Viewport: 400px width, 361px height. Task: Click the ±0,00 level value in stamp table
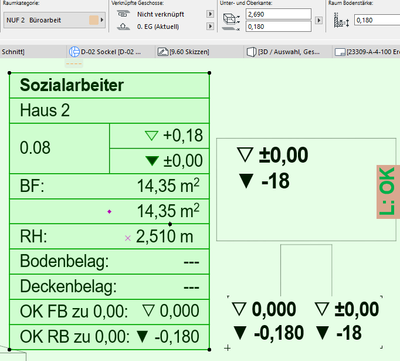coord(183,161)
